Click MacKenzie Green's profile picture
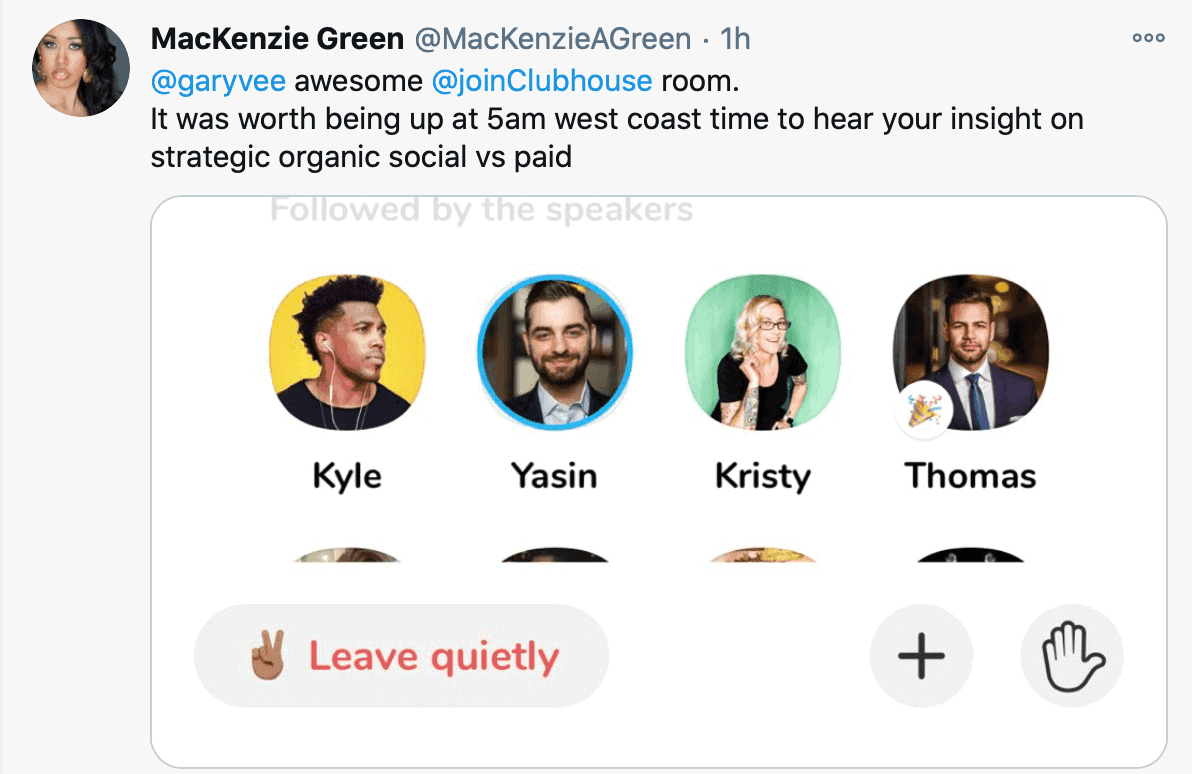This screenshot has width=1192, height=774. (81, 68)
